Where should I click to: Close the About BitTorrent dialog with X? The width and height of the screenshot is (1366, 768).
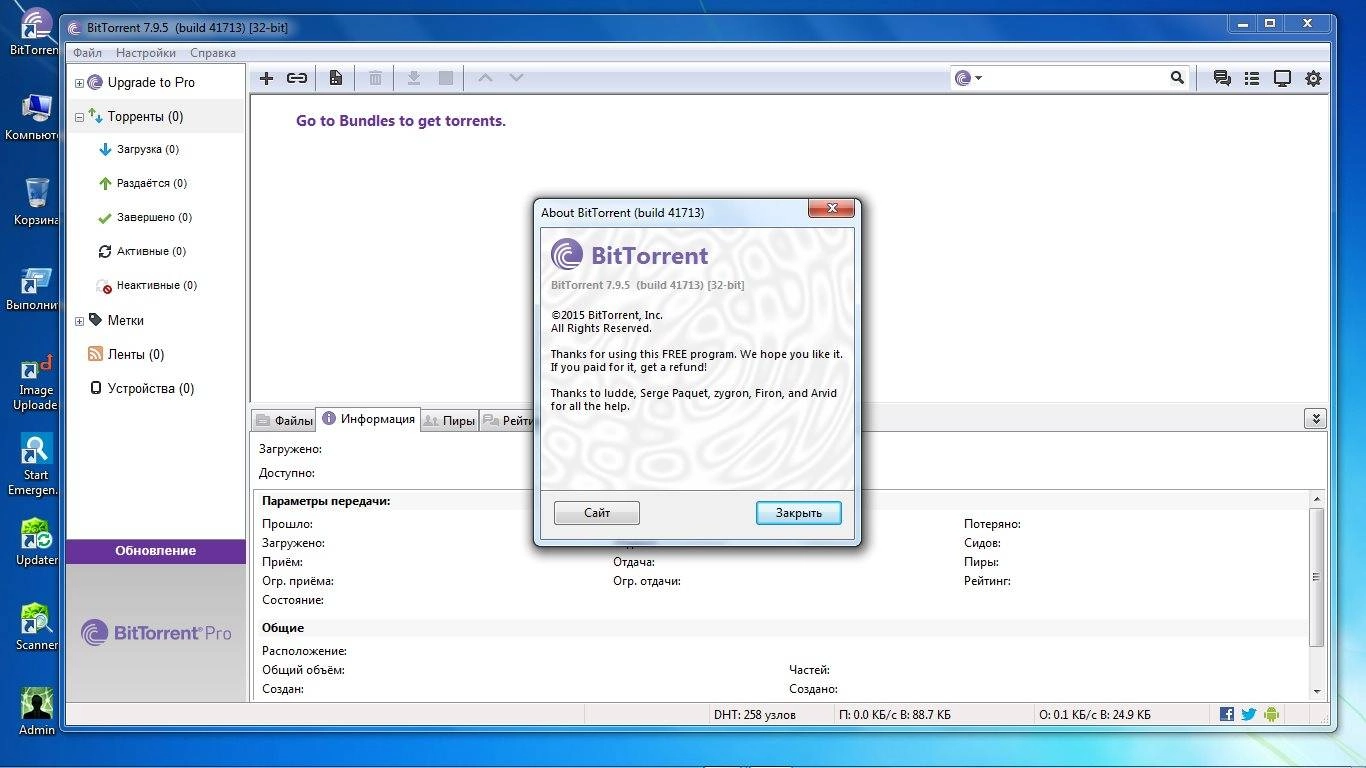coord(831,208)
